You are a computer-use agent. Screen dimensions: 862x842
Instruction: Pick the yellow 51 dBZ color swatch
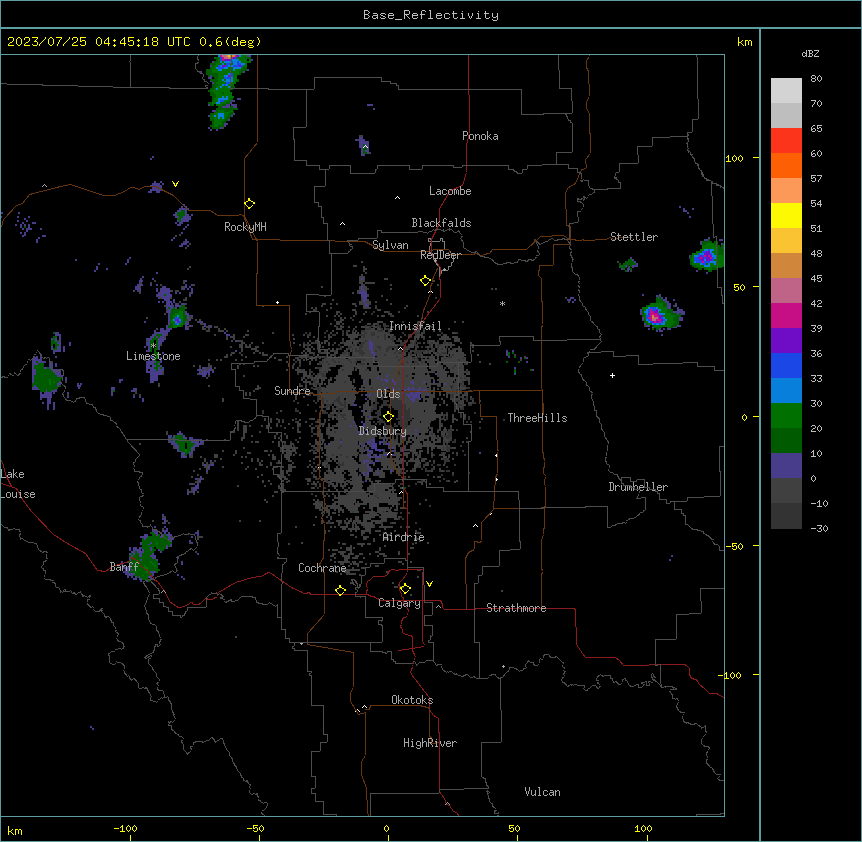tap(786, 215)
